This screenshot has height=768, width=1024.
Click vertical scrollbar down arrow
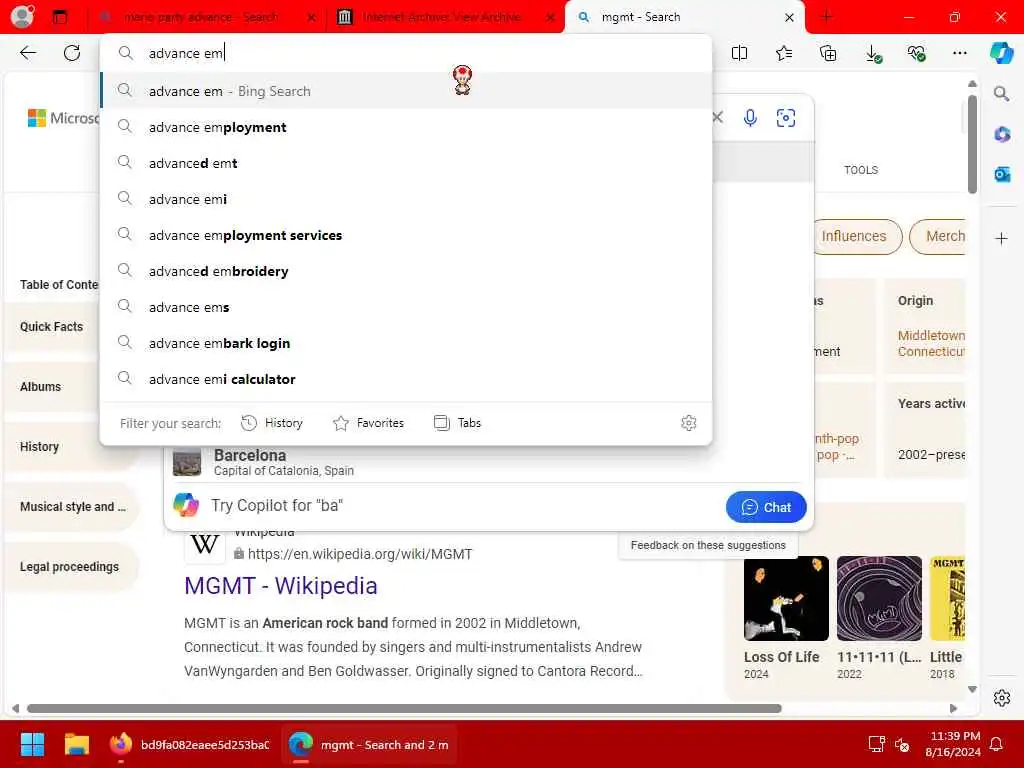[x=972, y=689]
